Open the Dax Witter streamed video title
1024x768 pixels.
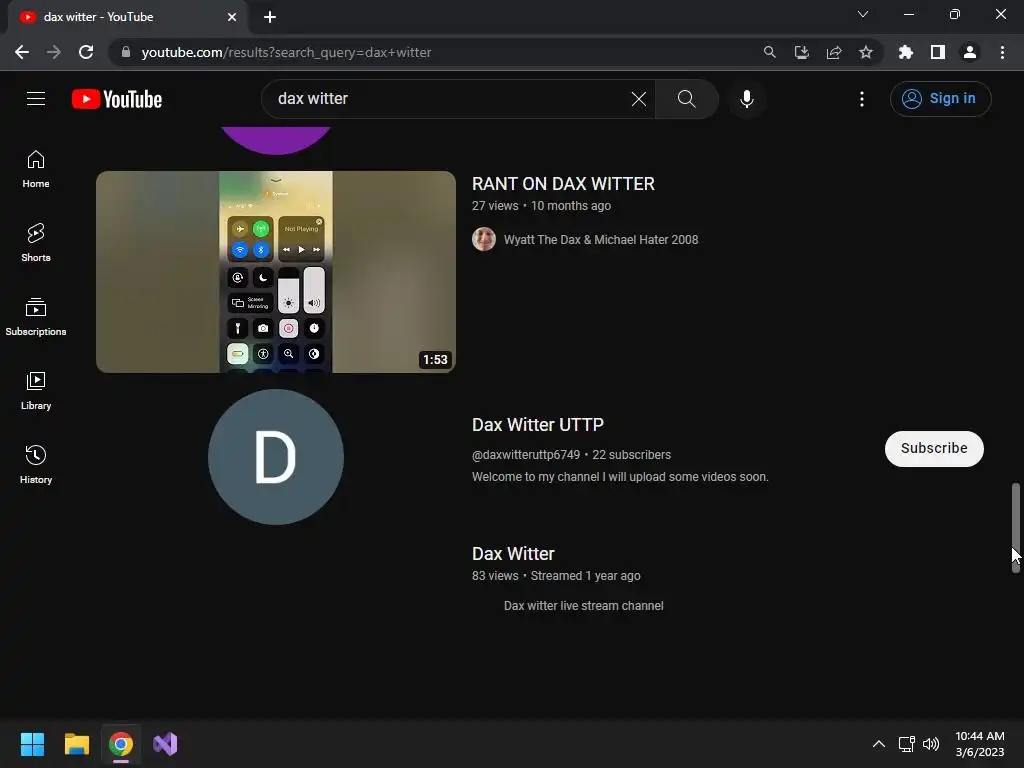(x=513, y=554)
